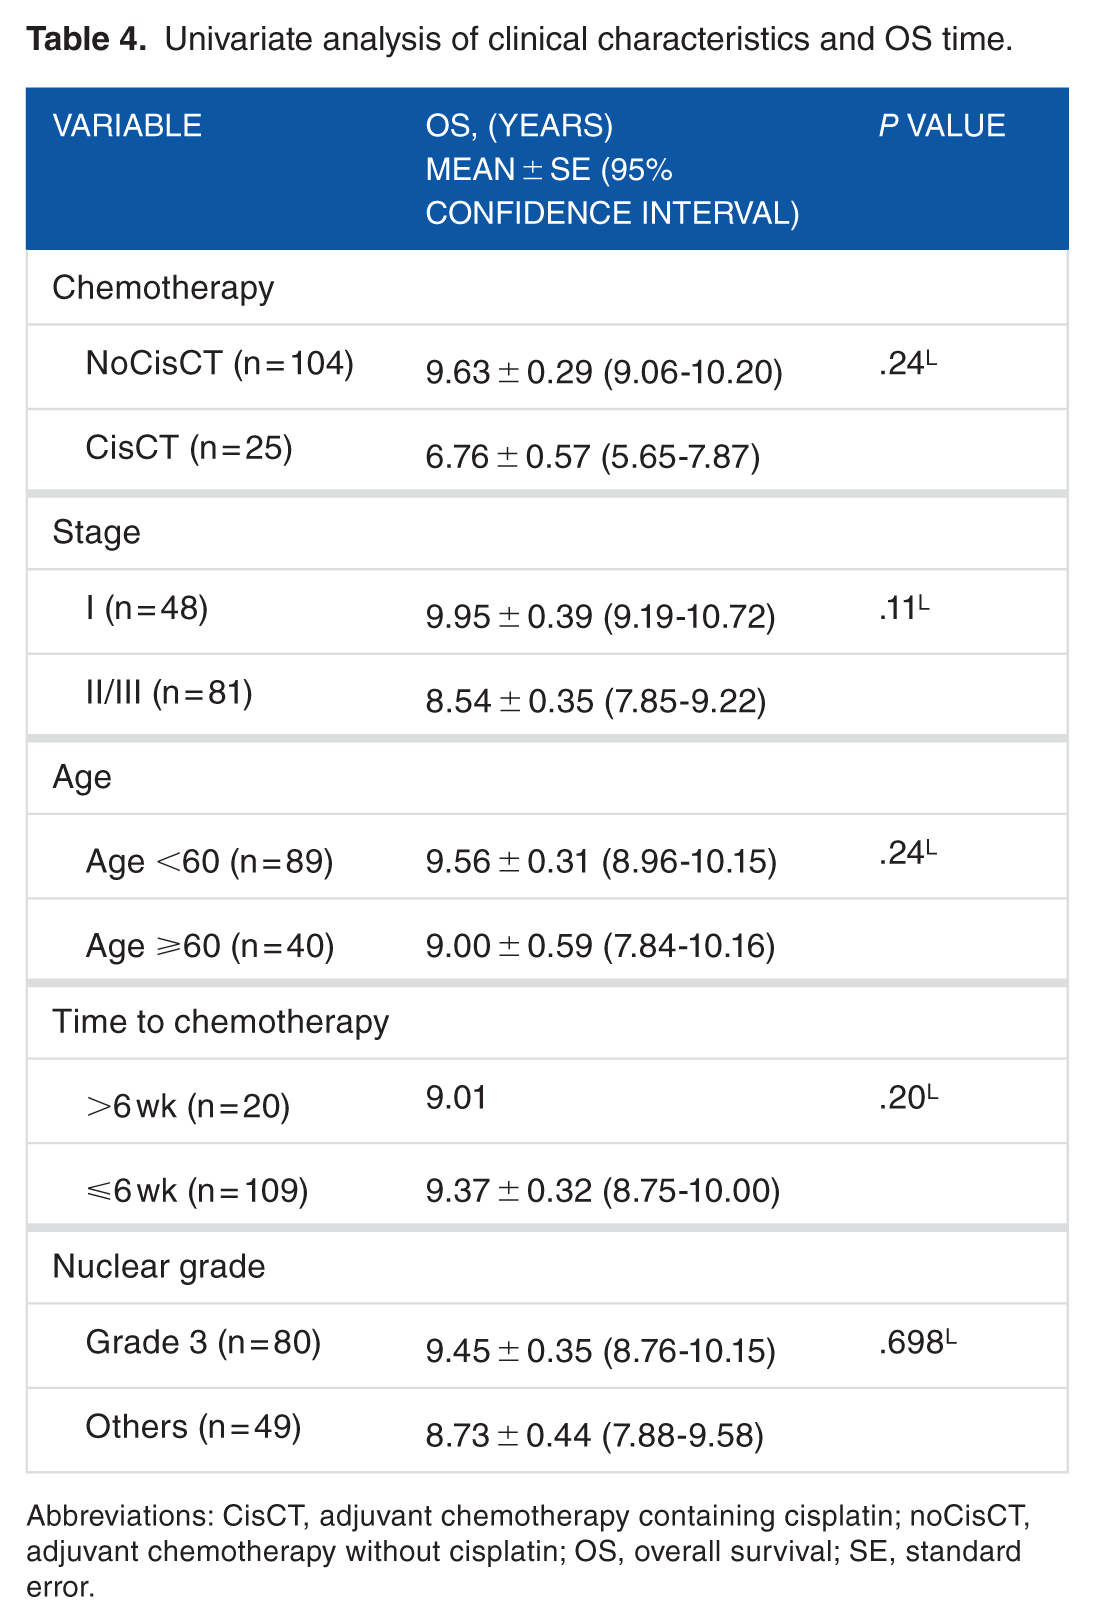Click the CisCT (n=25) row label
This screenshot has width=1094, height=1622.
pos(189,448)
